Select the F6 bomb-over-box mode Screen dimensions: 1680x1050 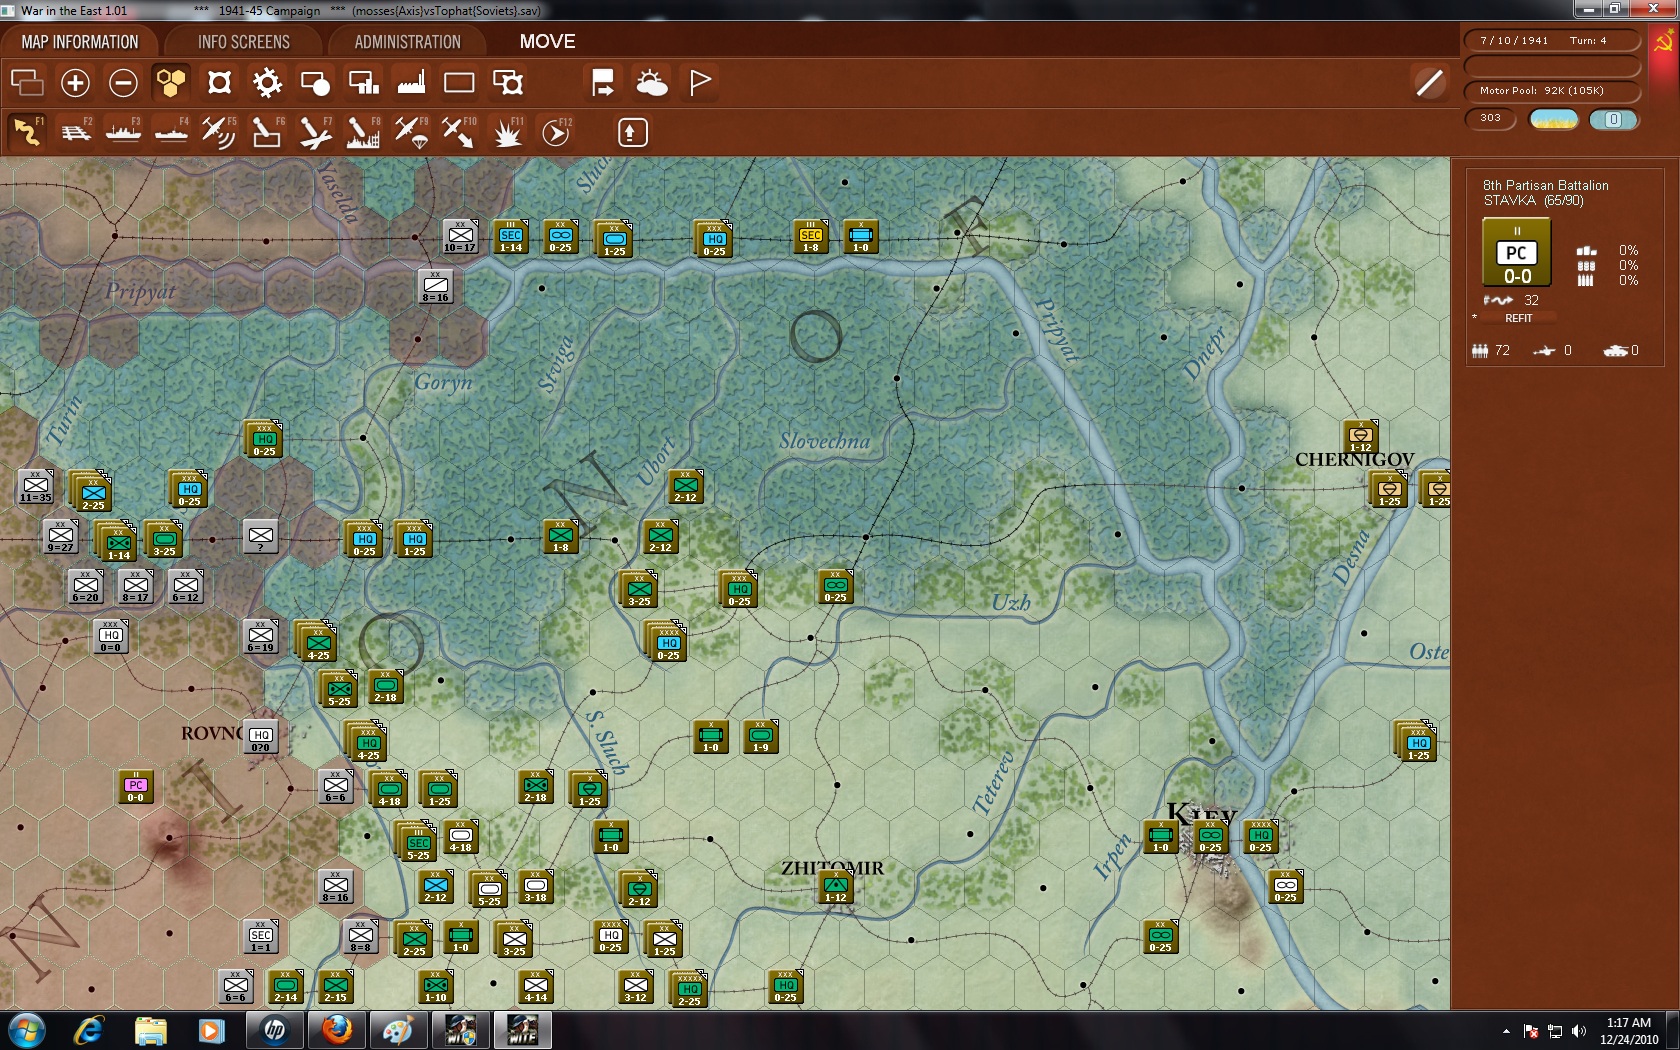(x=267, y=131)
